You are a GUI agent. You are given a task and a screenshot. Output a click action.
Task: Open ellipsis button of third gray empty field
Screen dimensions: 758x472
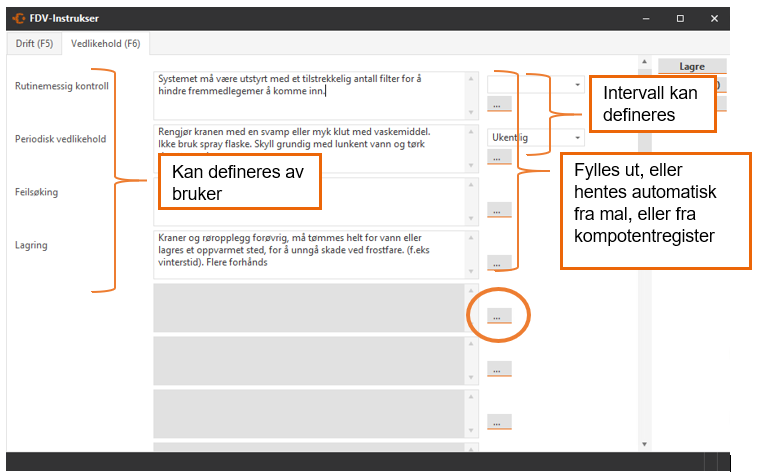pos(500,422)
